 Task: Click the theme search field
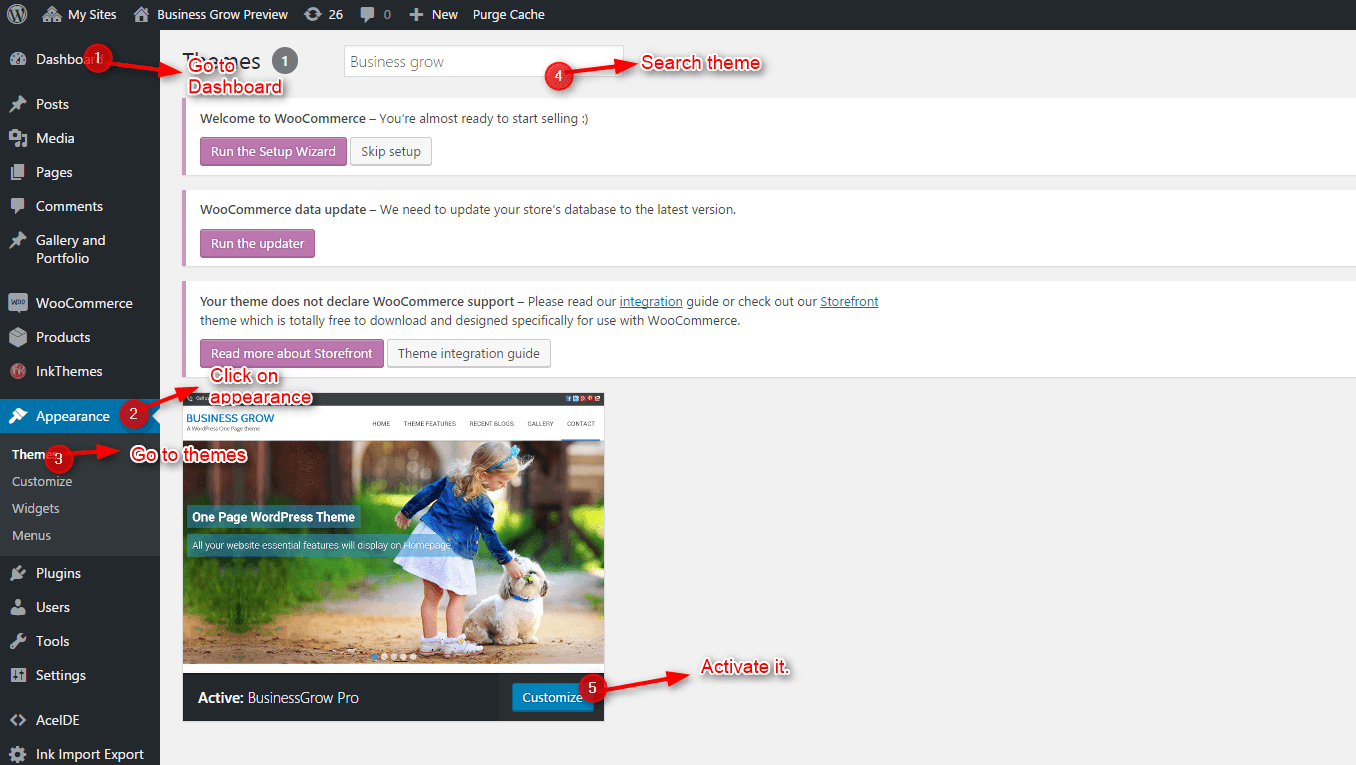point(483,61)
